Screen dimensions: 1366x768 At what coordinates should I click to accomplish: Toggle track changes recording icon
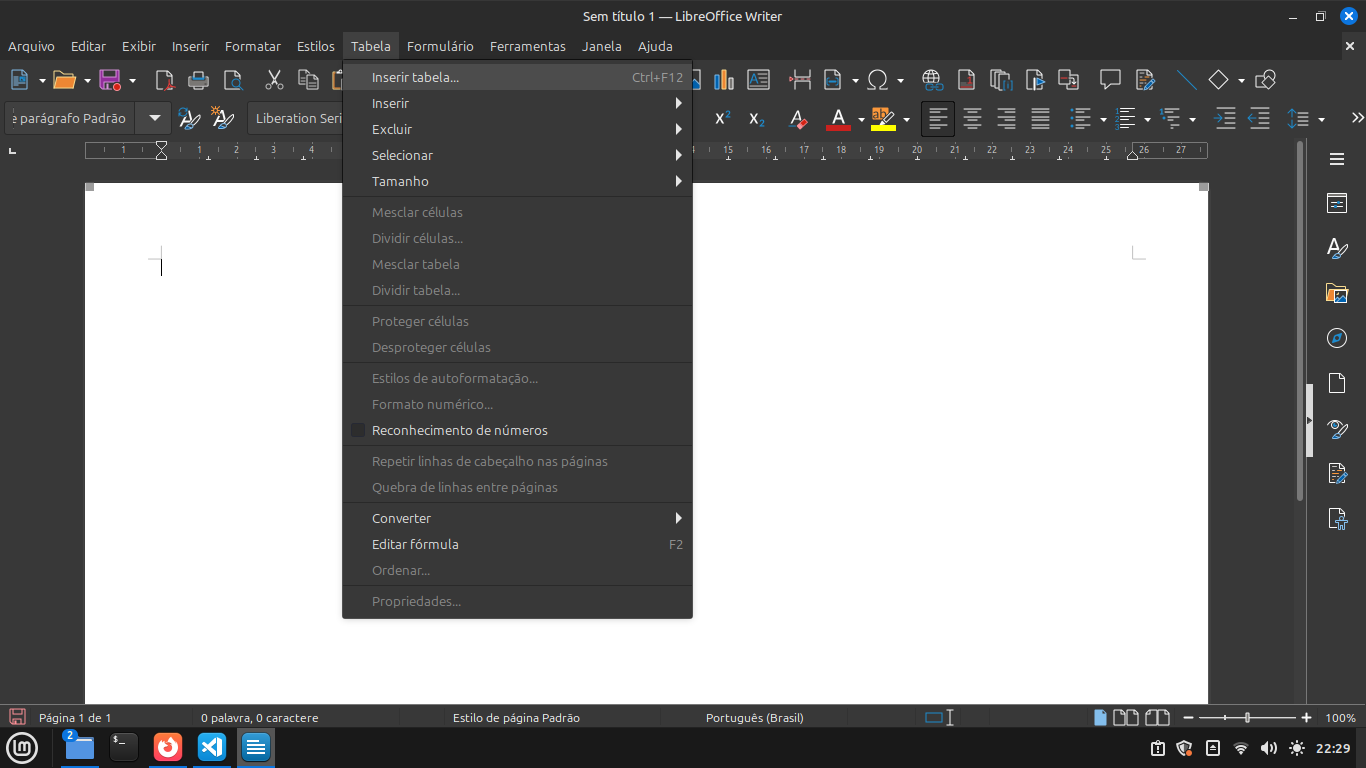(x=1145, y=80)
